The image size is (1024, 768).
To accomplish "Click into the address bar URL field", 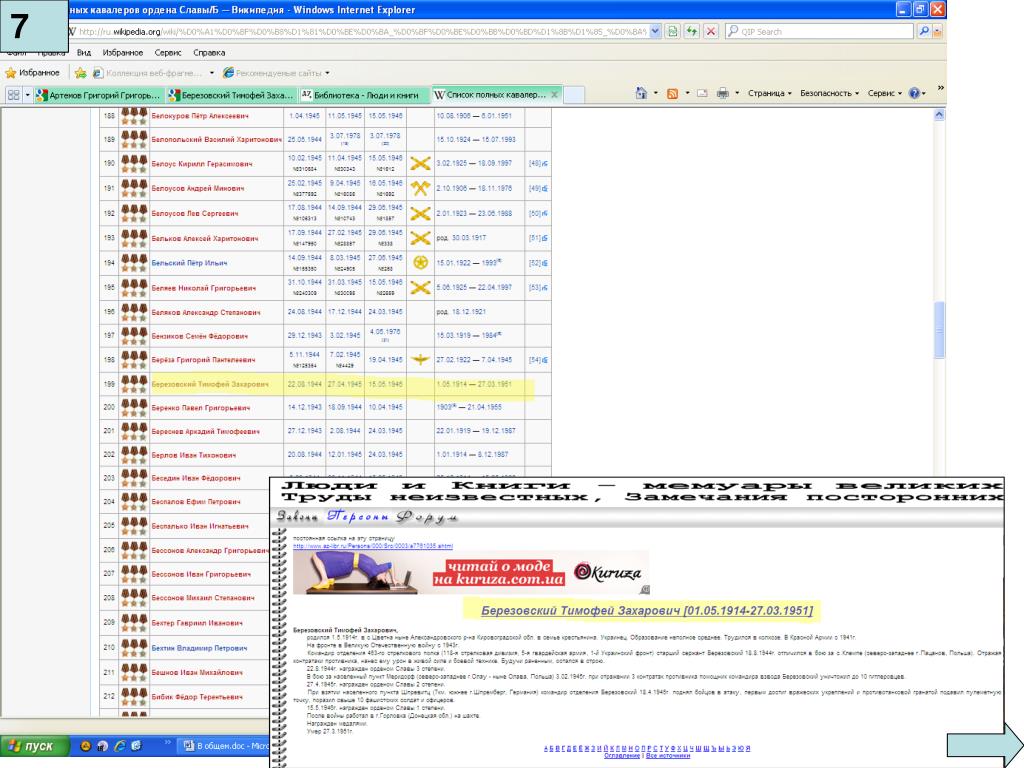I will point(362,31).
